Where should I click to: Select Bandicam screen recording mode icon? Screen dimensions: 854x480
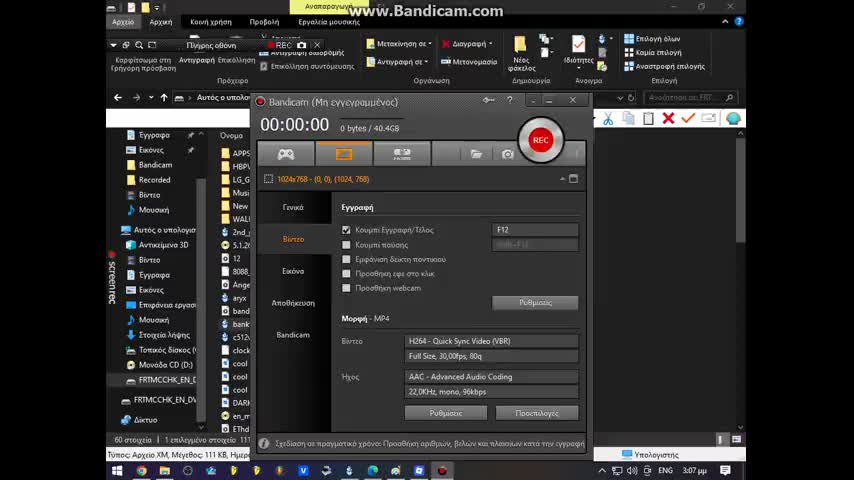click(344, 154)
